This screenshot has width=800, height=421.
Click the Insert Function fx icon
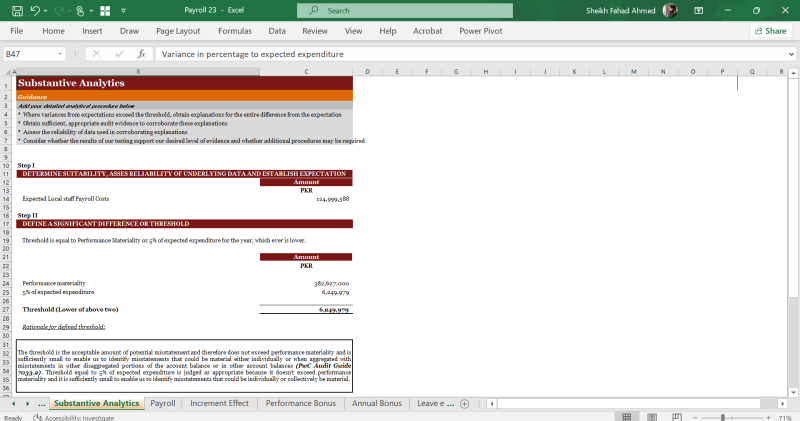141,54
